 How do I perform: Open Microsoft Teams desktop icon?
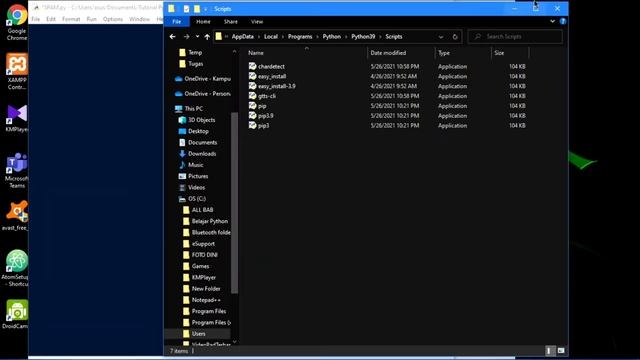[x=16, y=171]
